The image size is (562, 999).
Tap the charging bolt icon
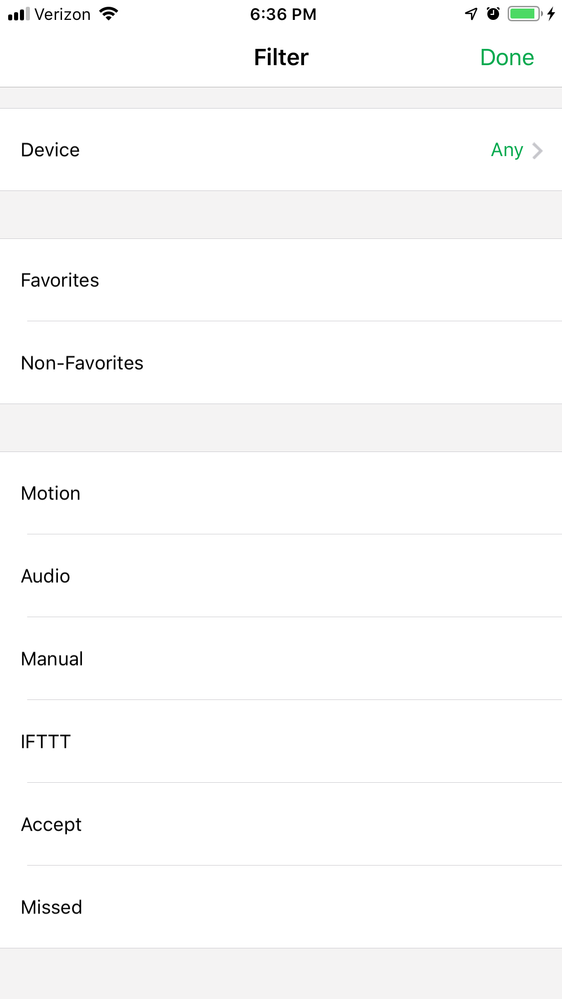[551, 14]
